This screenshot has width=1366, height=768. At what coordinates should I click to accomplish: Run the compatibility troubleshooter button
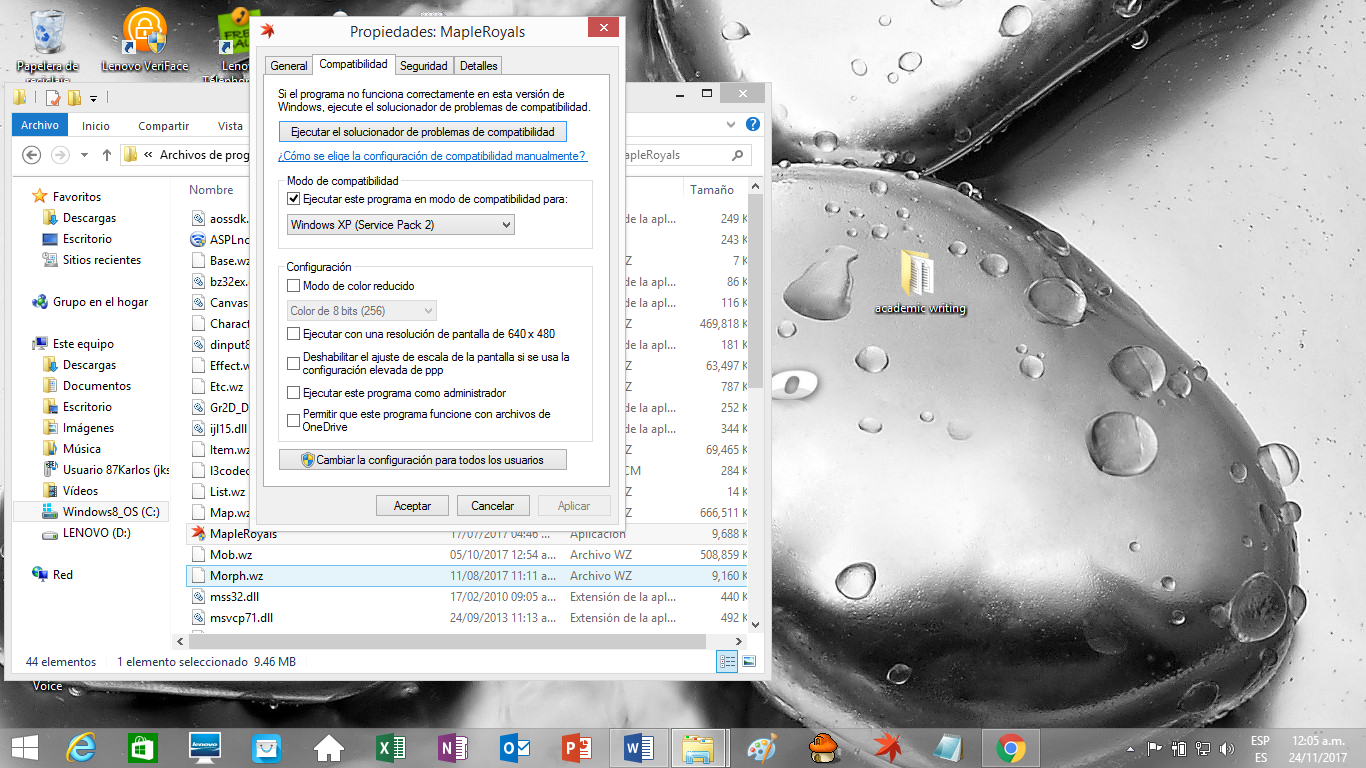click(x=422, y=132)
